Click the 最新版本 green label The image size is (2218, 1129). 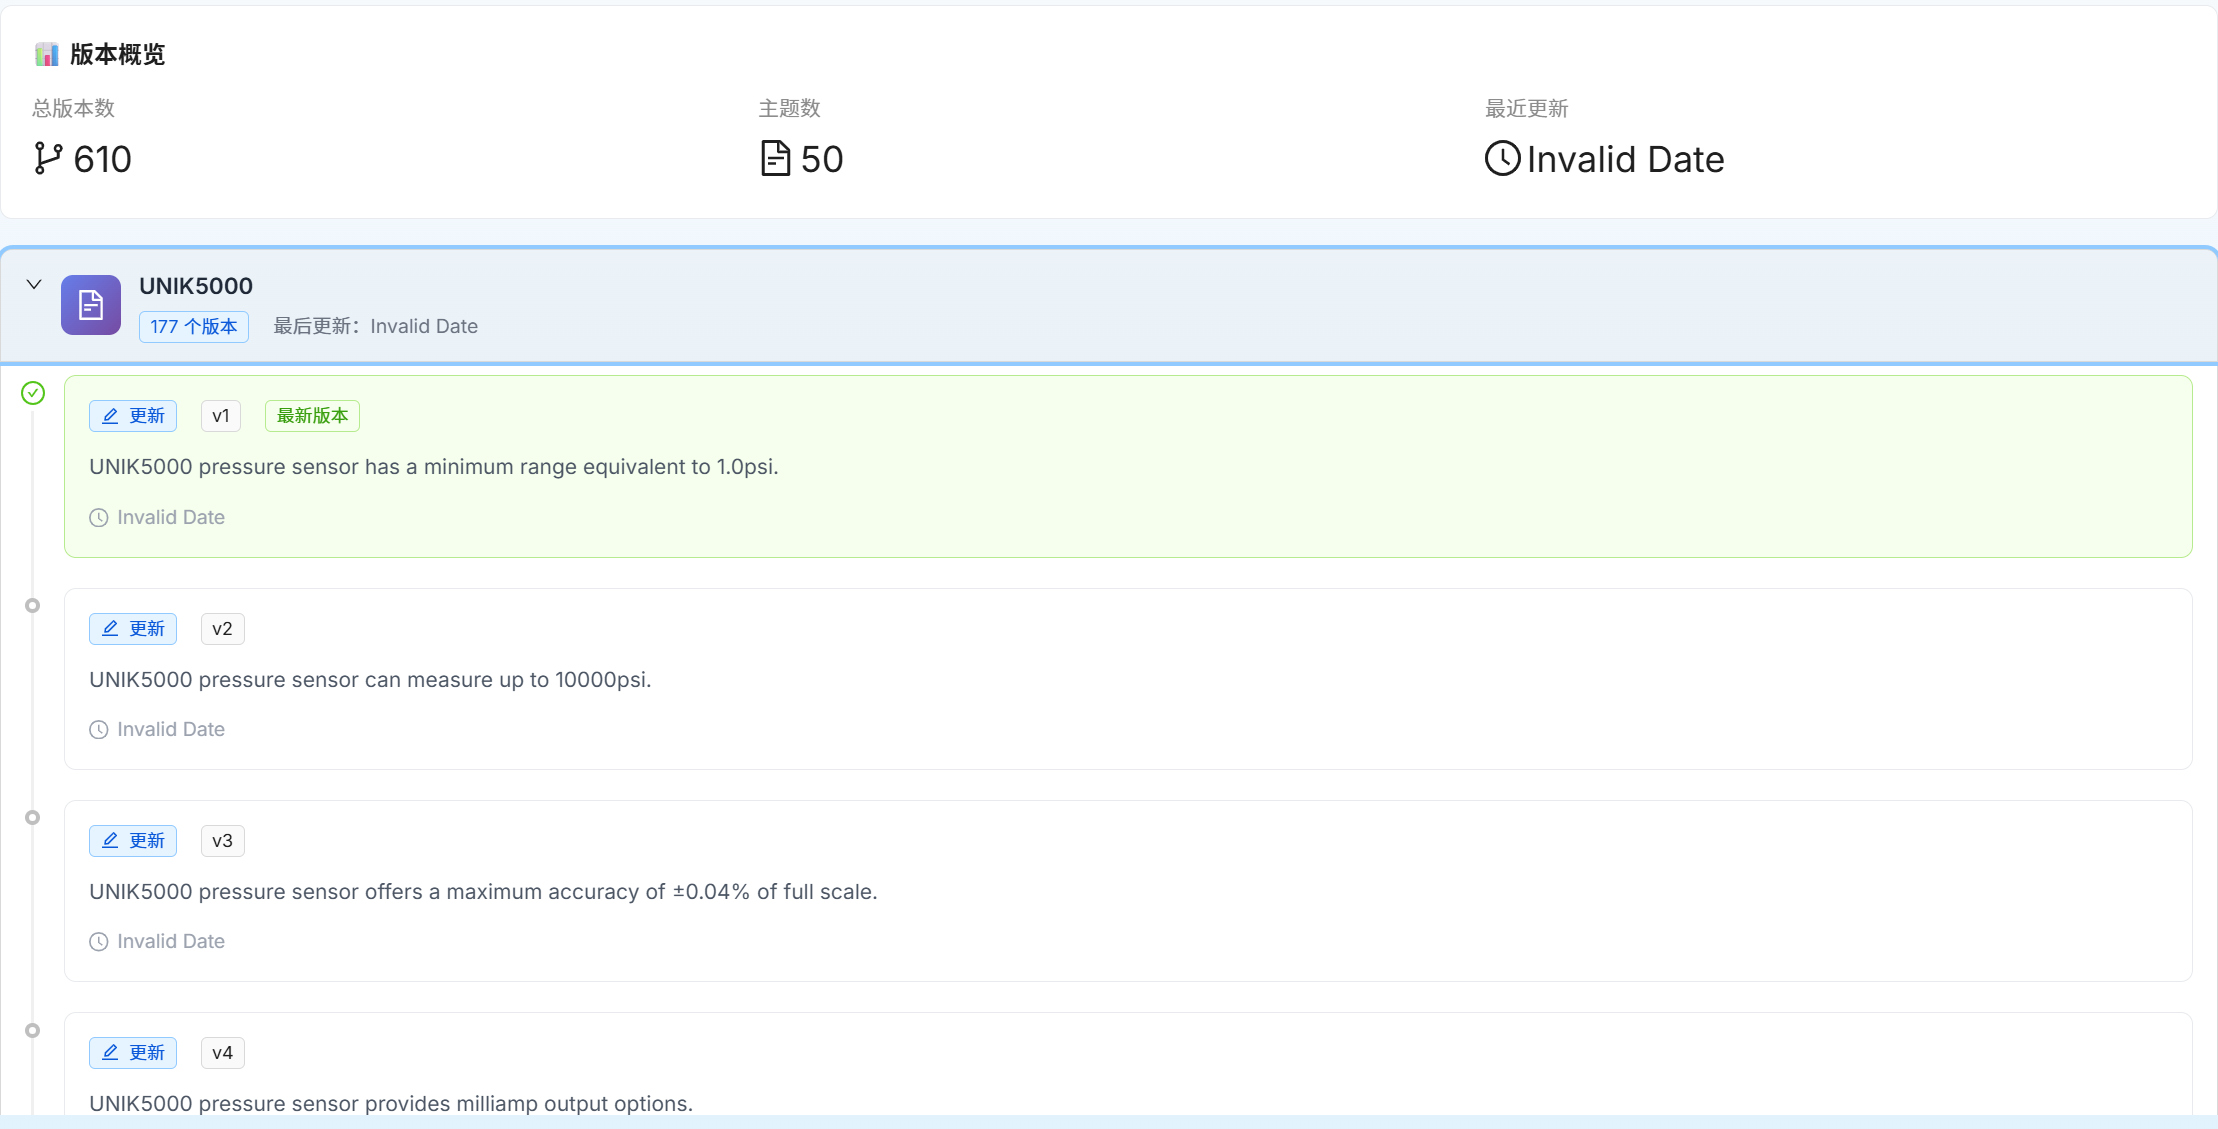[312, 416]
